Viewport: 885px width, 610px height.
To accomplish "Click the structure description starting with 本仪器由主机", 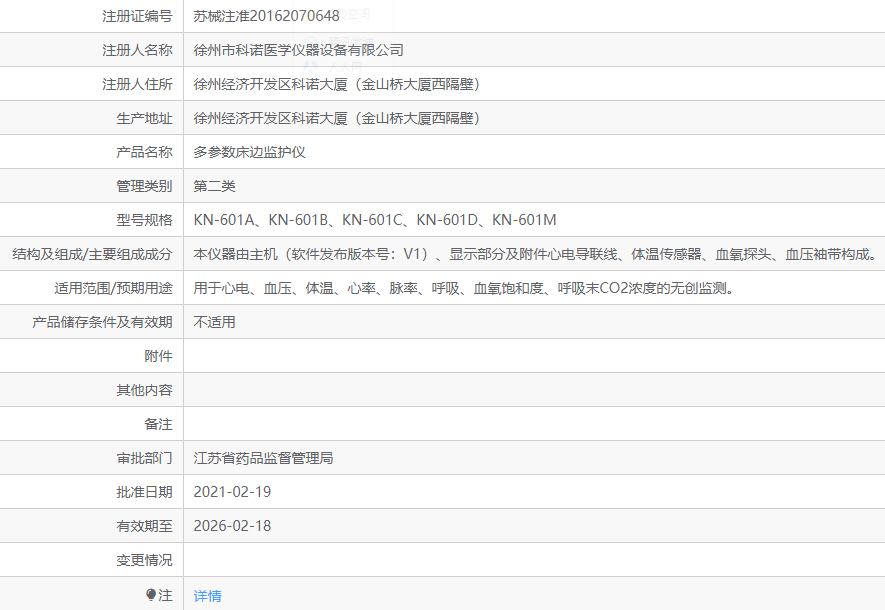I will [x=535, y=254].
